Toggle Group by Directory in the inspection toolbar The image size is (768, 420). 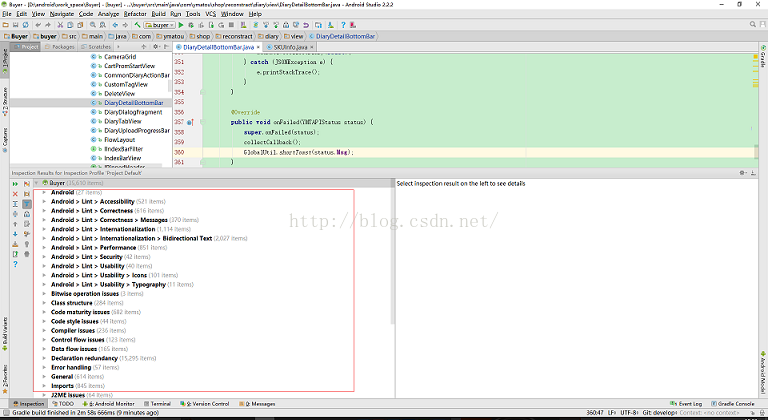click(27, 194)
